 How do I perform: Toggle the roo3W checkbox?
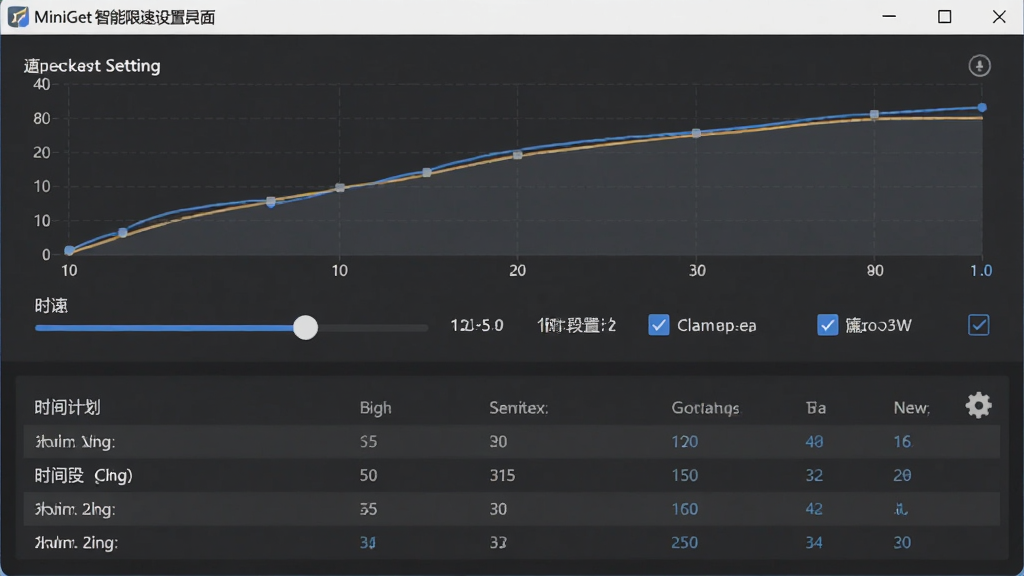pyautogui.click(x=827, y=325)
